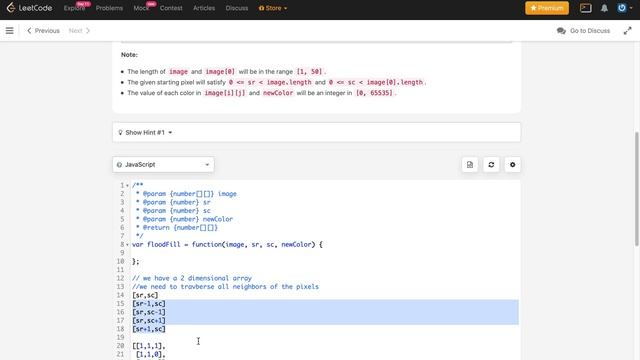Screen dimensions: 640x360
Task: Click the '@param {number} newColor' line
Action: (184, 219)
